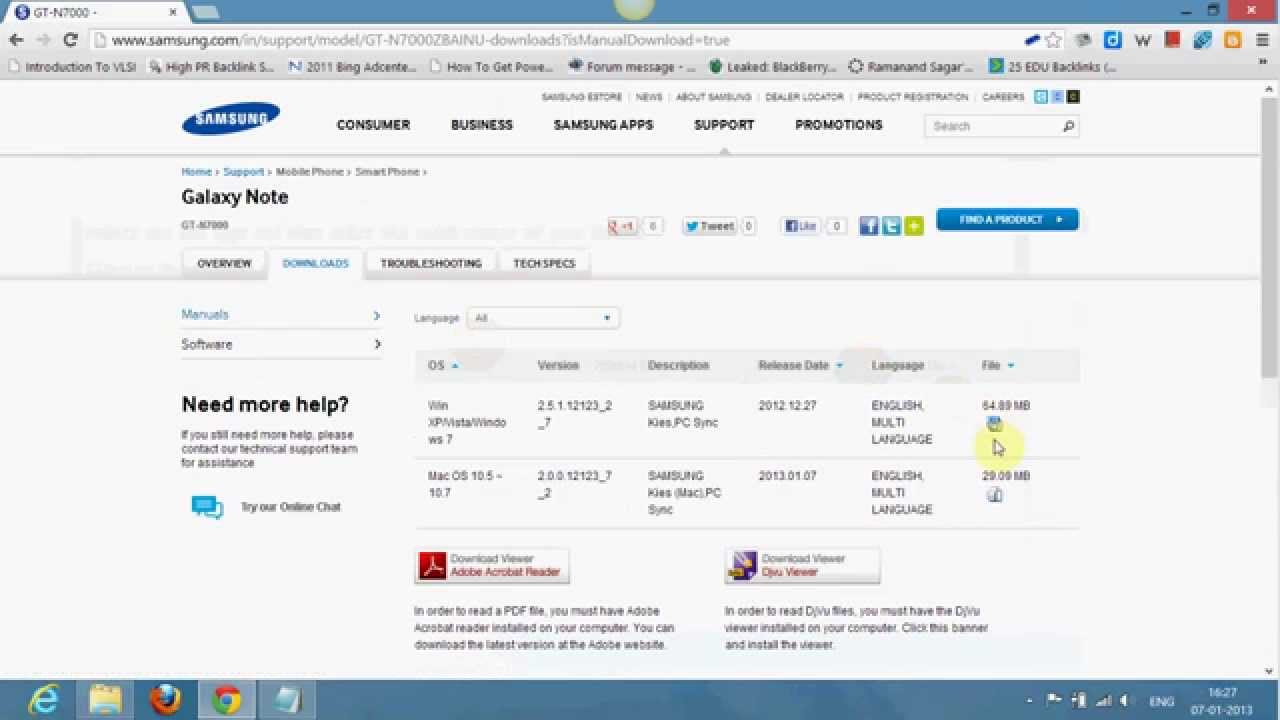
Task: Click Find a Product button
Action: (1007, 220)
